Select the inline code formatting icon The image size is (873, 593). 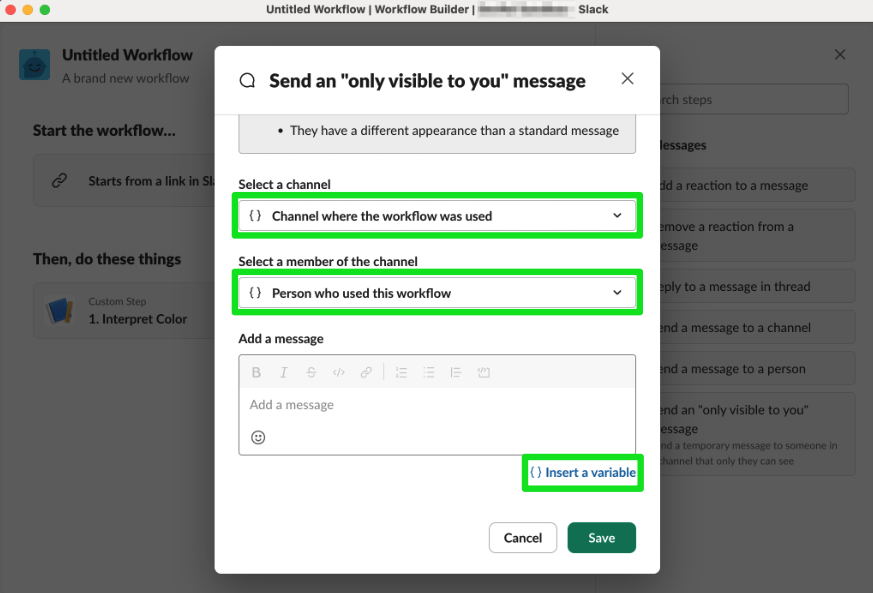(x=339, y=372)
